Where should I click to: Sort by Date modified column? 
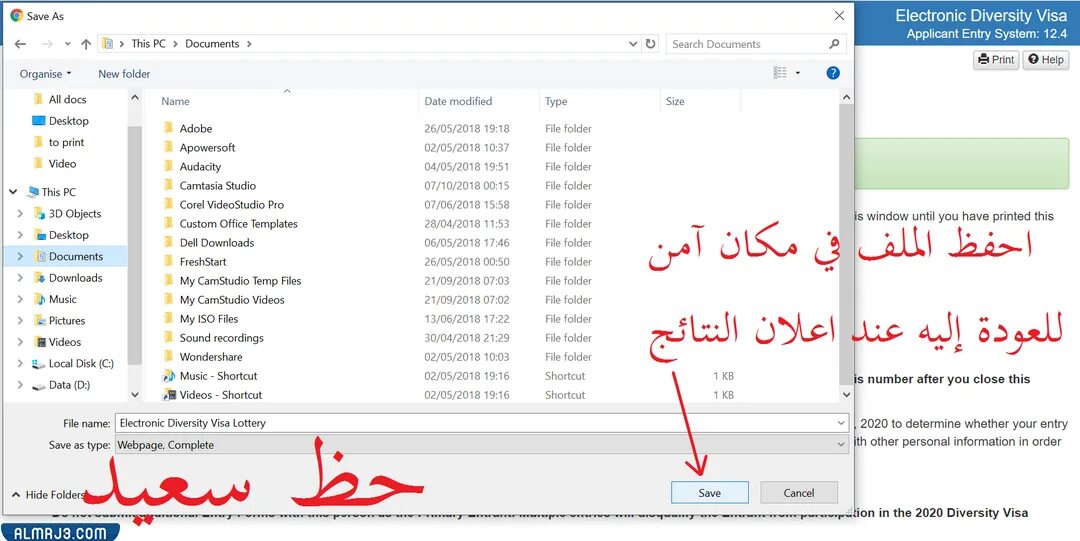click(458, 101)
